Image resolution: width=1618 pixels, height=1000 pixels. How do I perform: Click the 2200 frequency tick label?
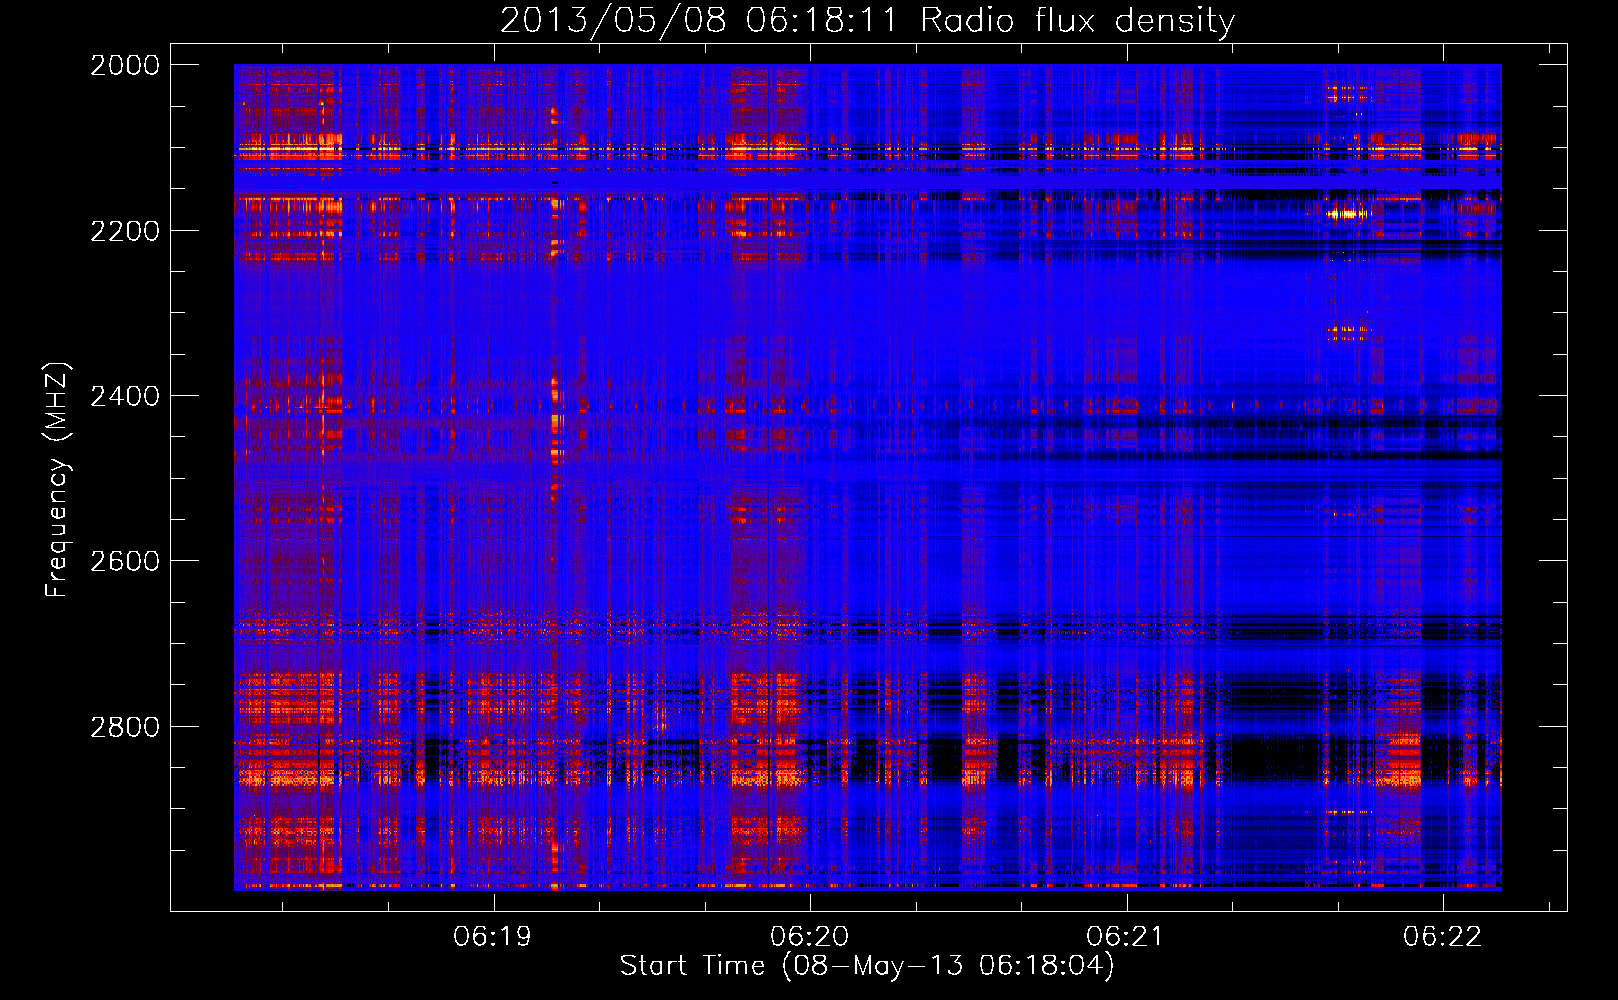(125, 231)
